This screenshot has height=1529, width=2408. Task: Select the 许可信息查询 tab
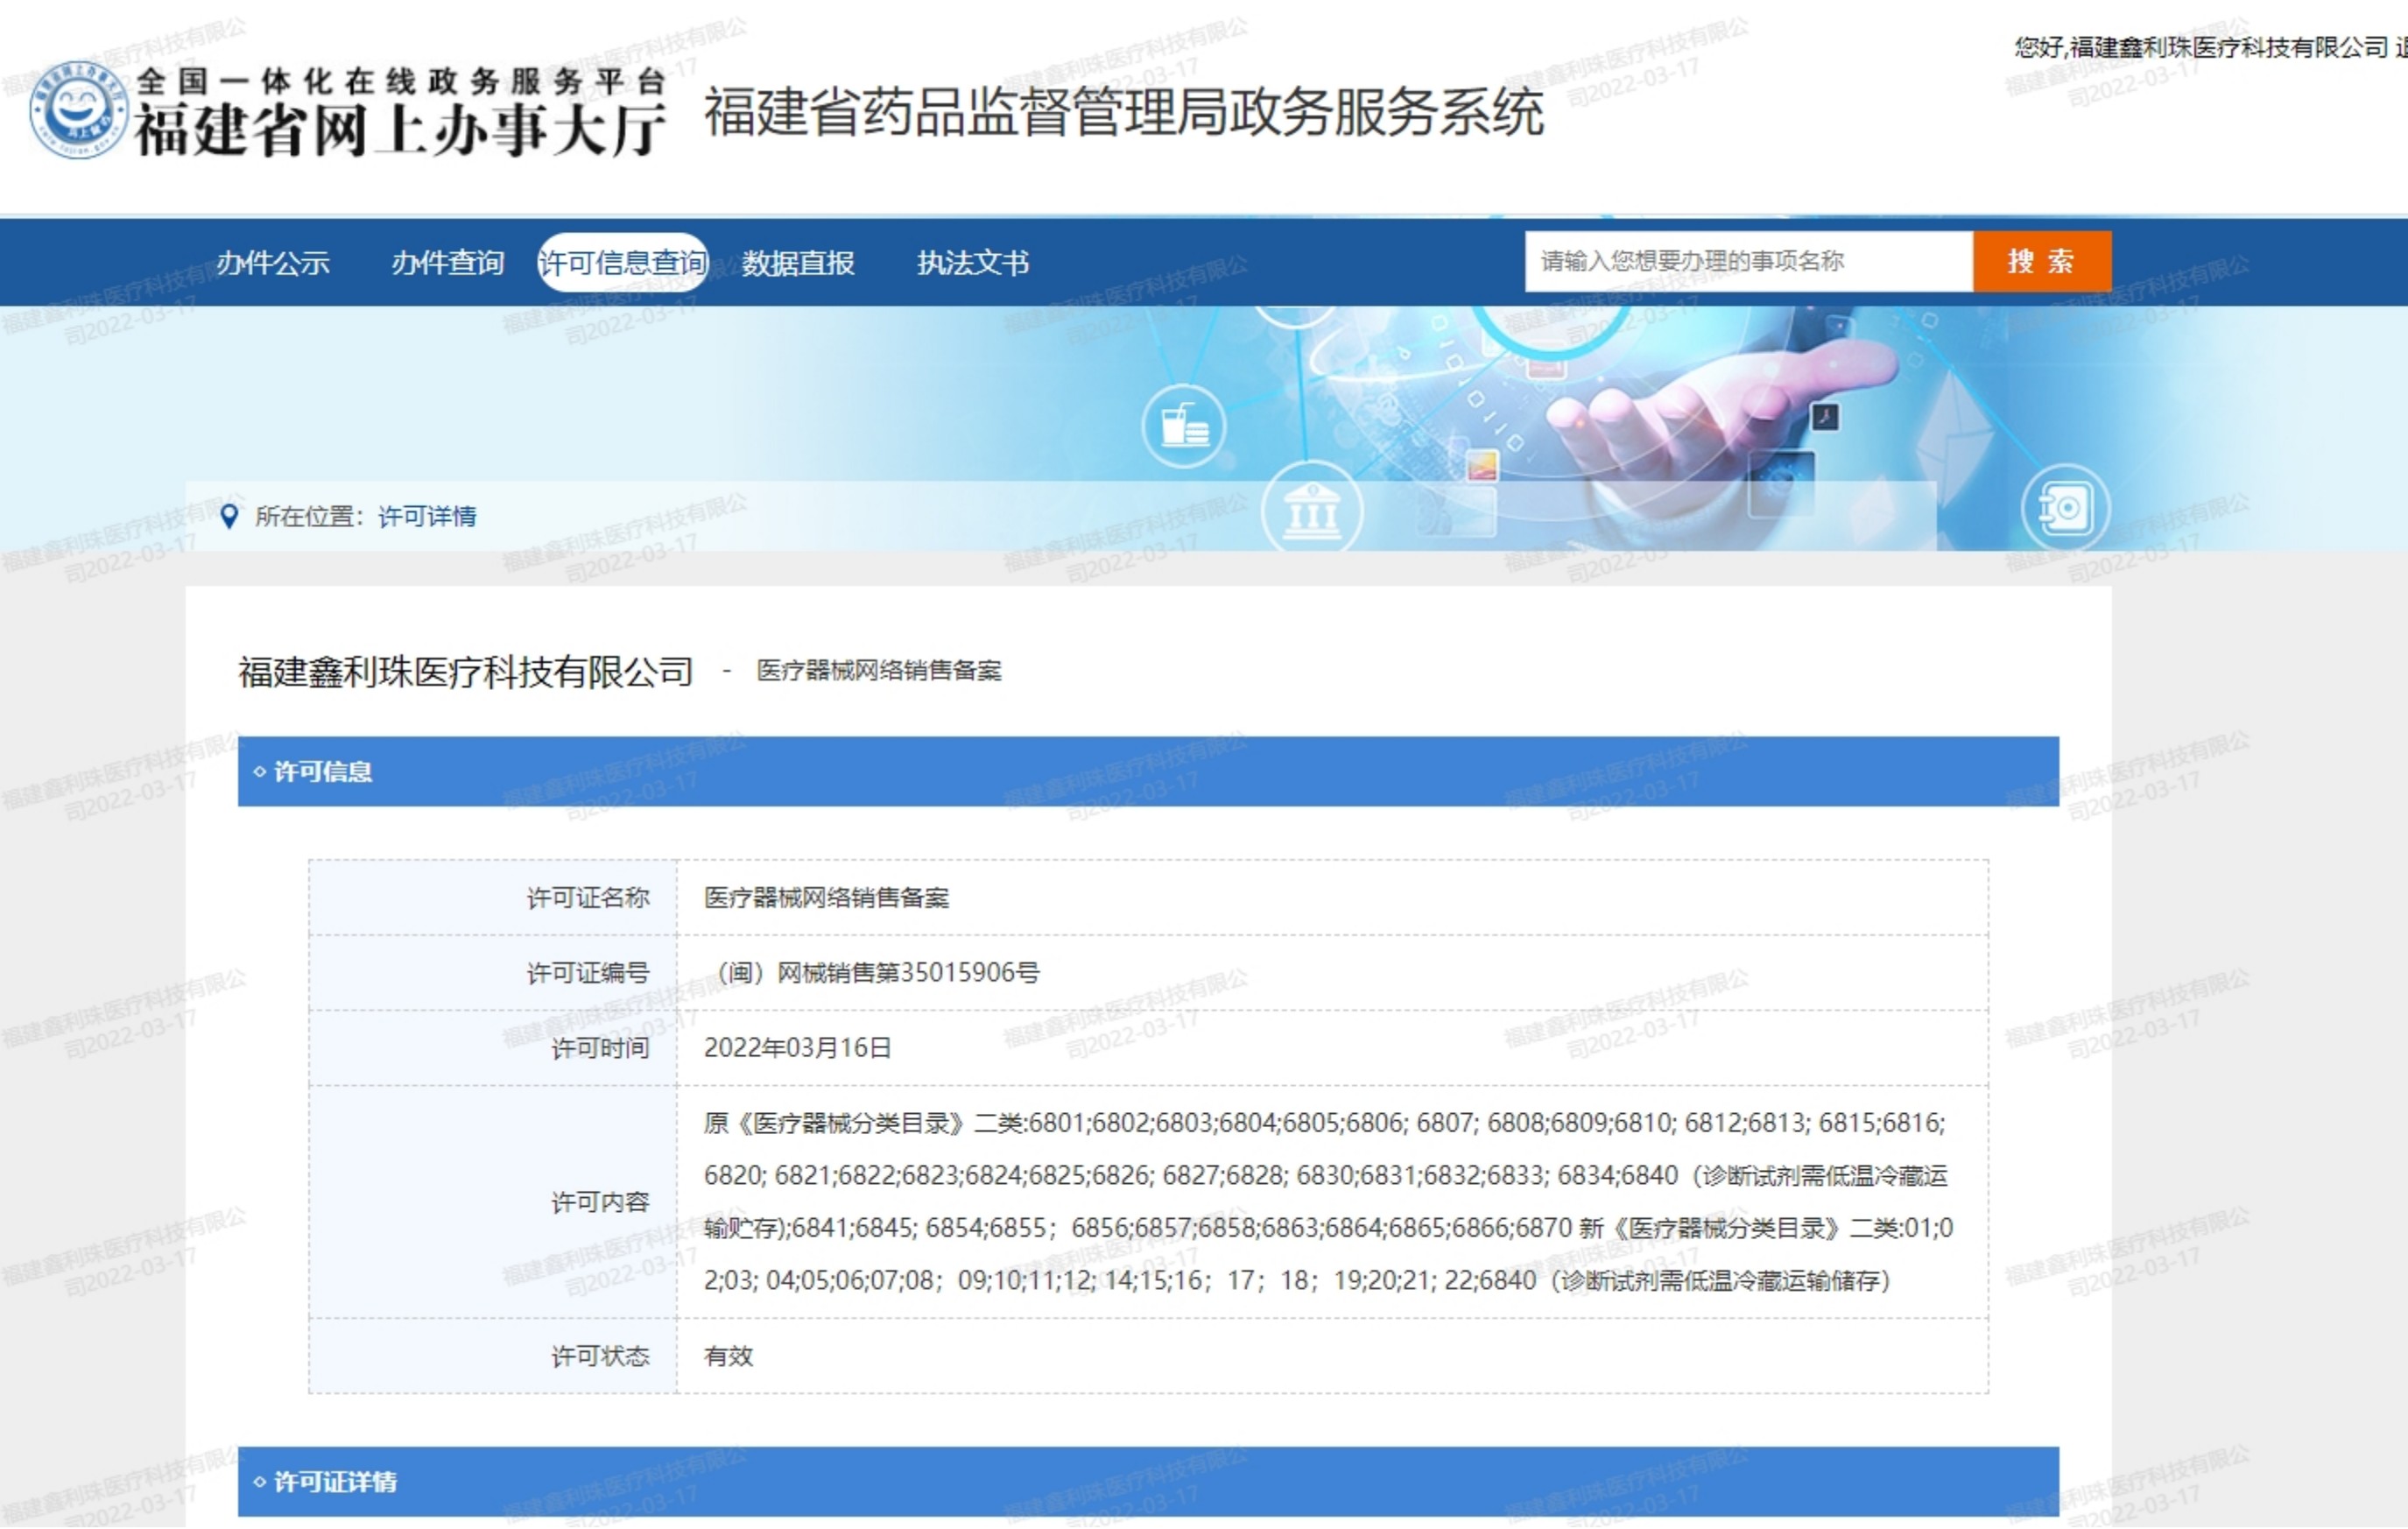622,263
